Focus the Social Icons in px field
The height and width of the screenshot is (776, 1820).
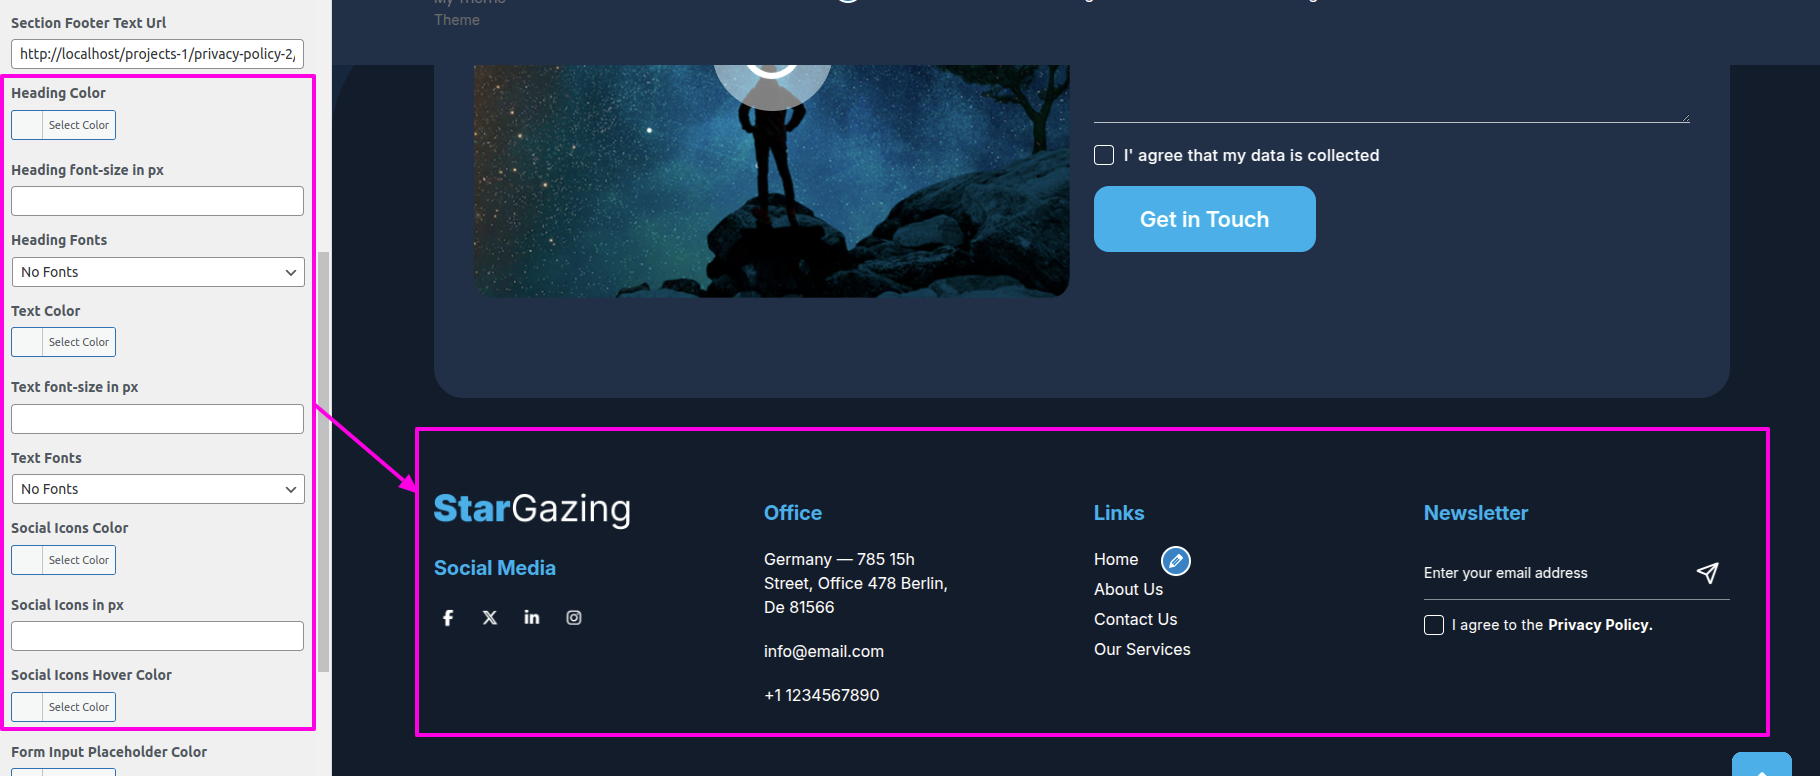pos(158,636)
